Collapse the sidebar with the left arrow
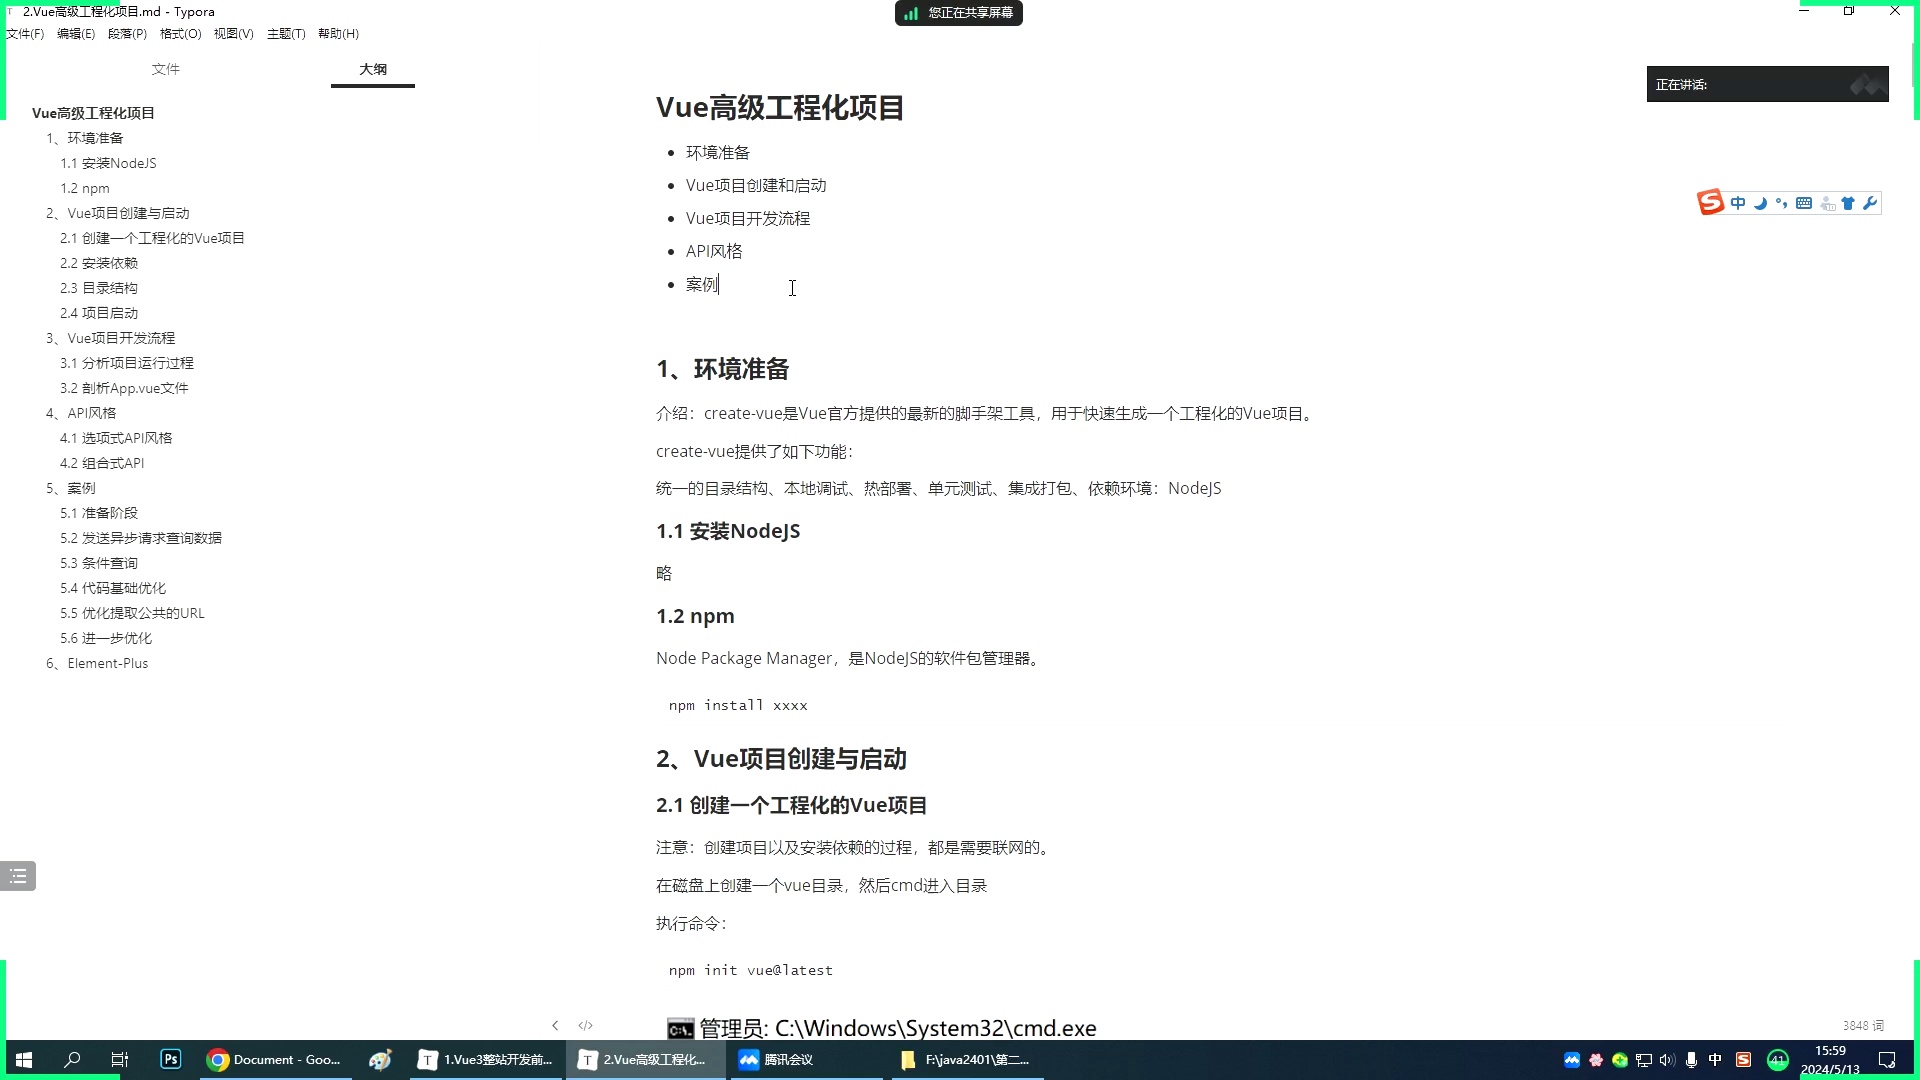Image resolution: width=1920 pixels, height=1080 pixels. (555, 1025)
